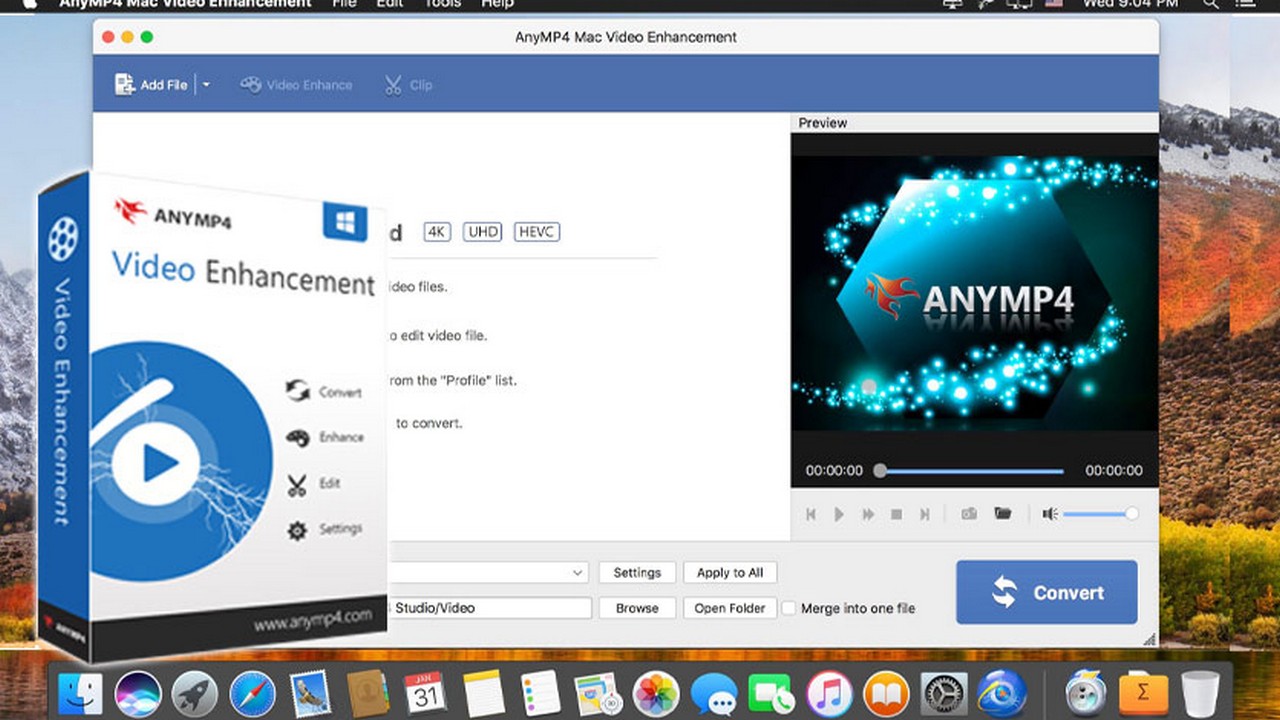Launch Safari from the dock
The height and width of the screenshot is (720, 1280).
click(x=252, y=693)
